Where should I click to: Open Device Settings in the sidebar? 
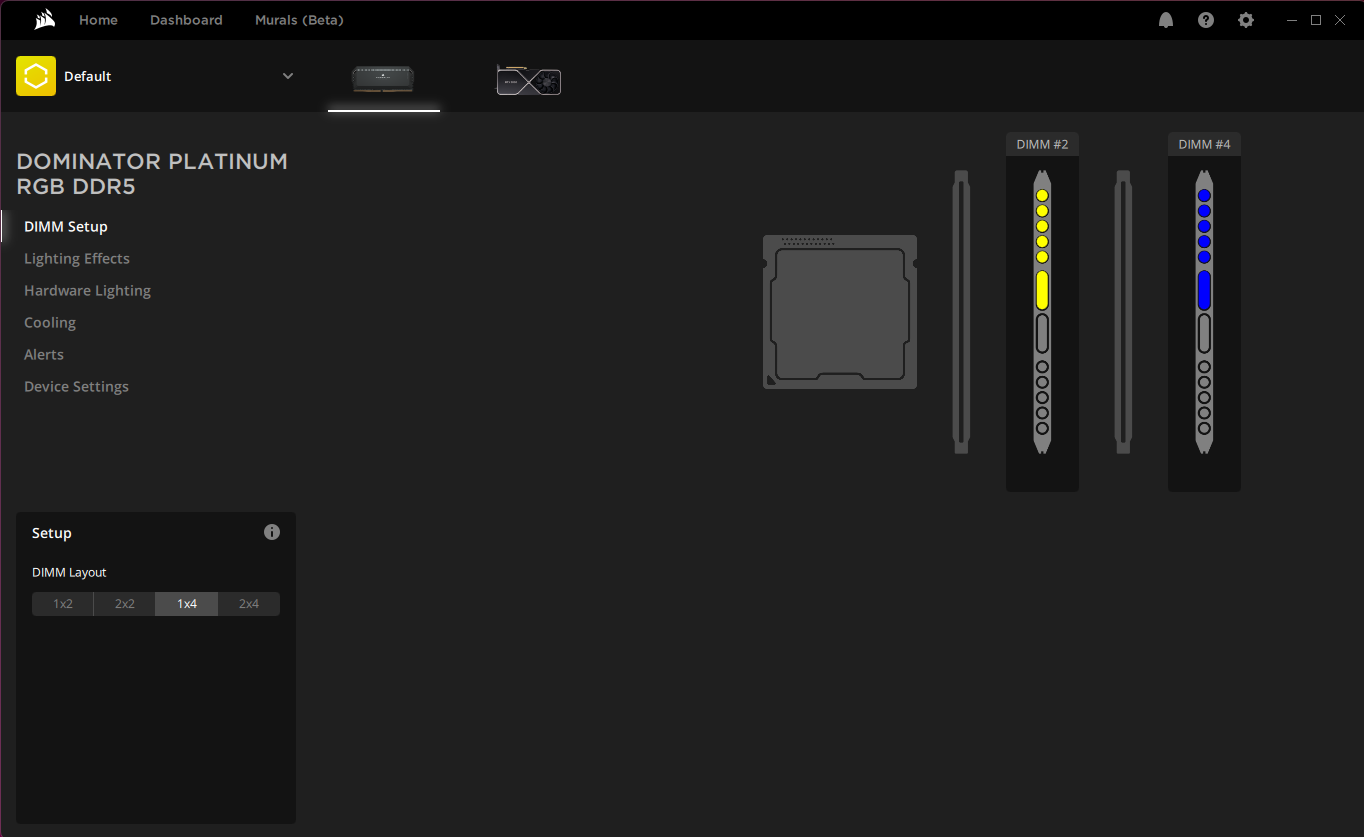pos(76,387)
